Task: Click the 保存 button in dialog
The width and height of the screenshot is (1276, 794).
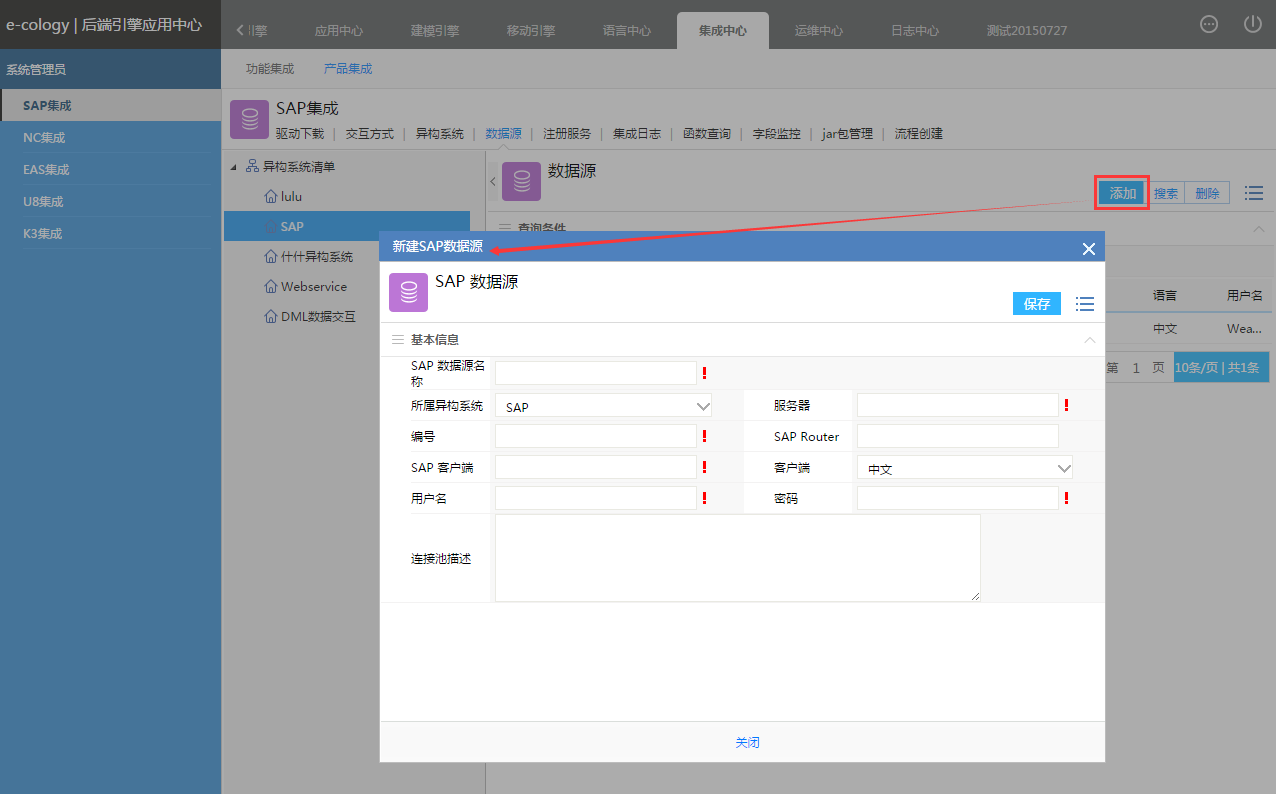Action: point(1037,304)
